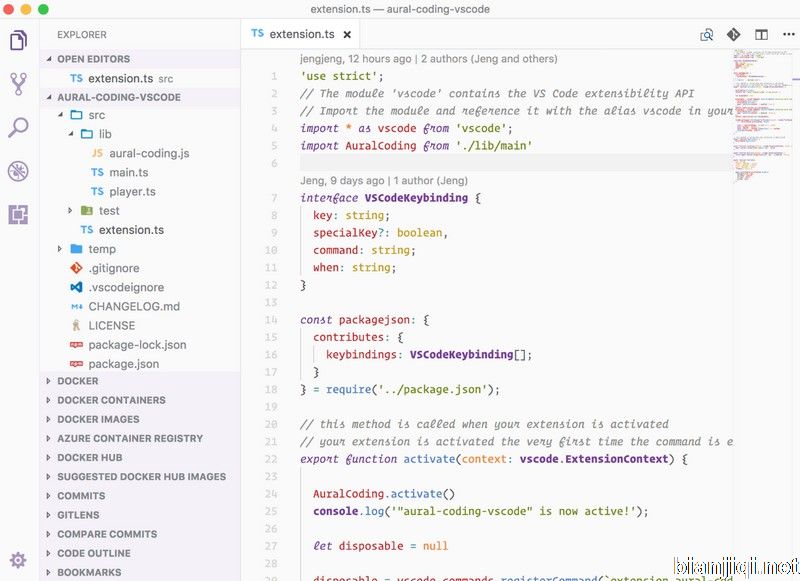Viewport: 800px width, 581px height.
Task: Open the Explorer view in activity bar
Action: pyautogui.click(x=18, y=40)
